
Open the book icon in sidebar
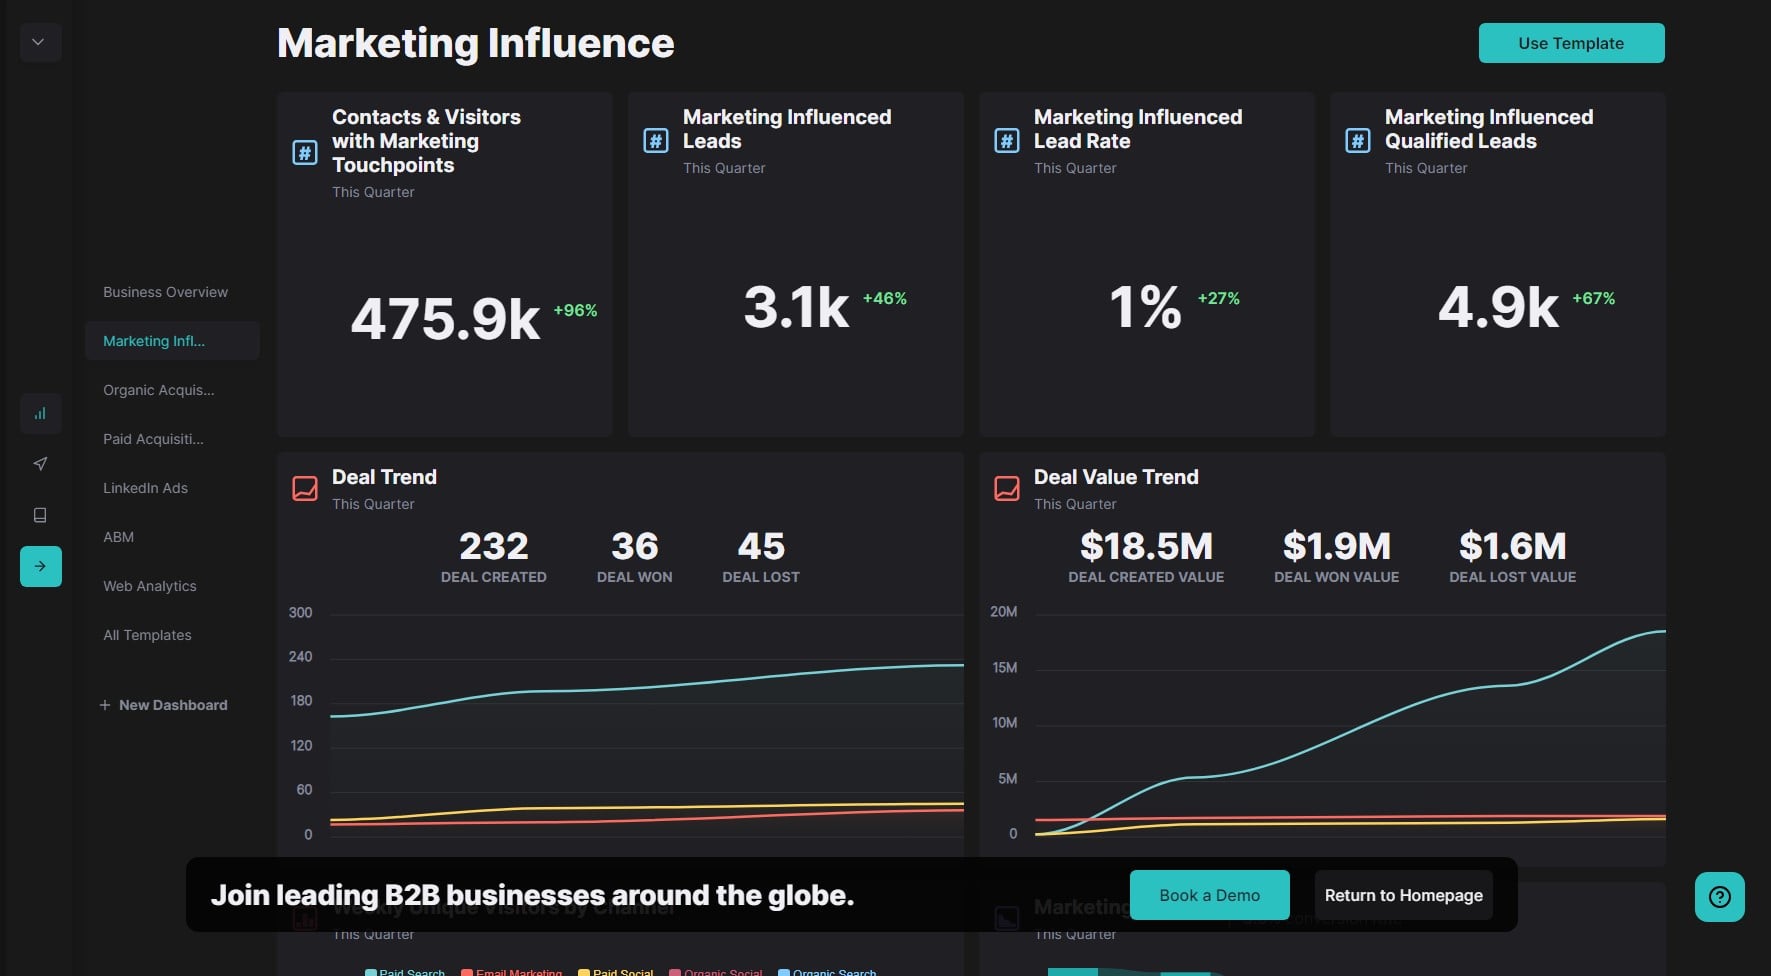click(40, 515)
